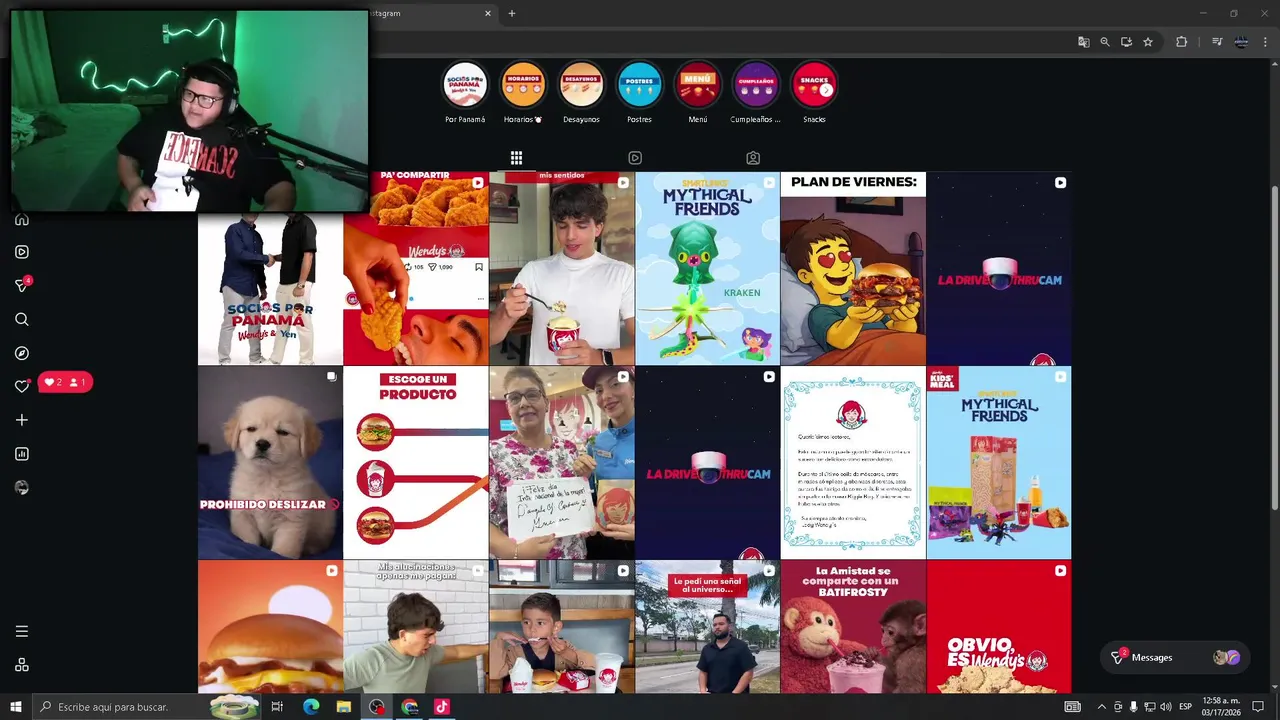Open the Mis alucinaciones reel
The image size is (1280, 720).
[x=416, y=626]
